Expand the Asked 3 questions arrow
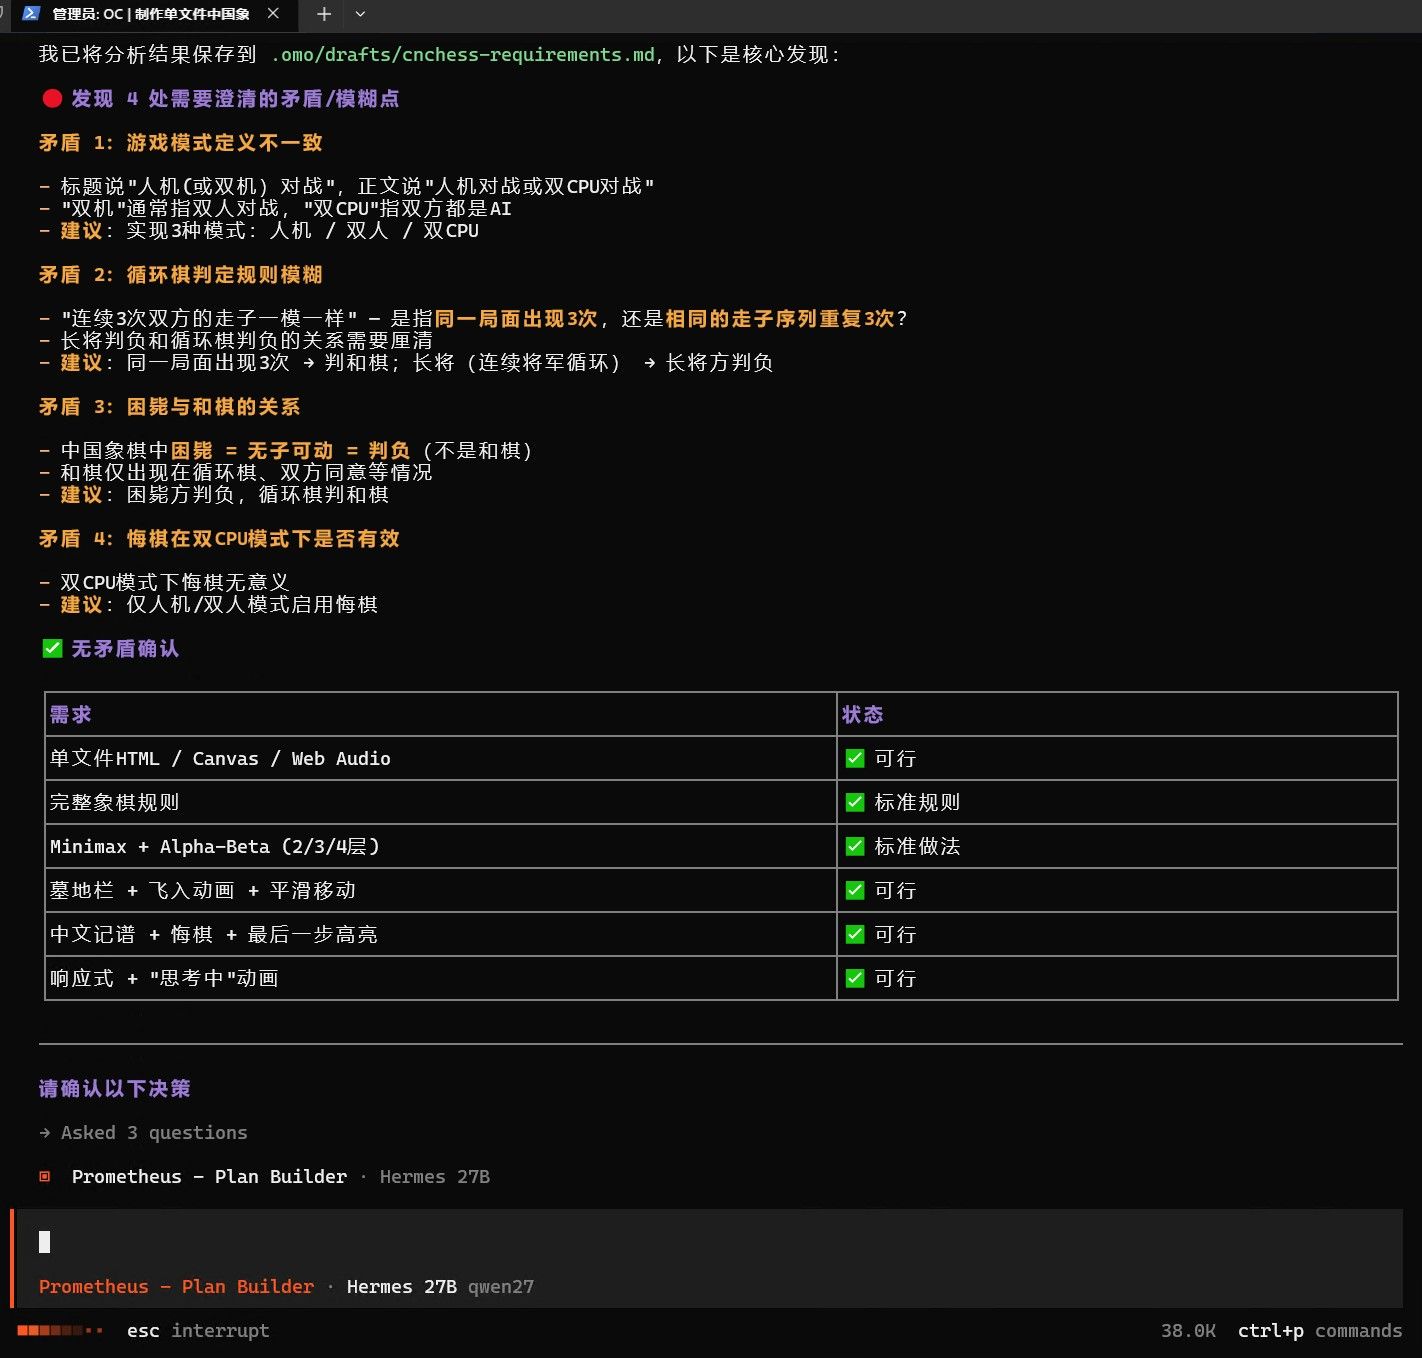 (x=45, y=1133)
